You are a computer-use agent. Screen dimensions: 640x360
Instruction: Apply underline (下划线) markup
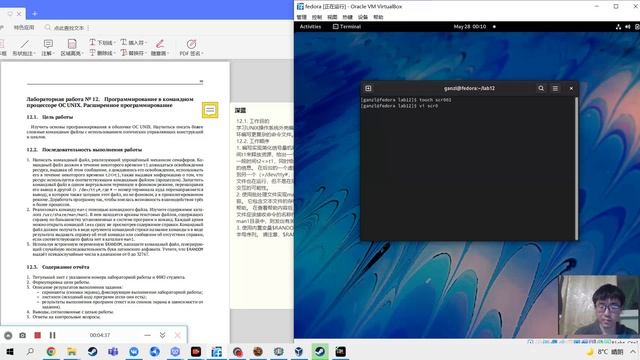(x=102, y=42)
